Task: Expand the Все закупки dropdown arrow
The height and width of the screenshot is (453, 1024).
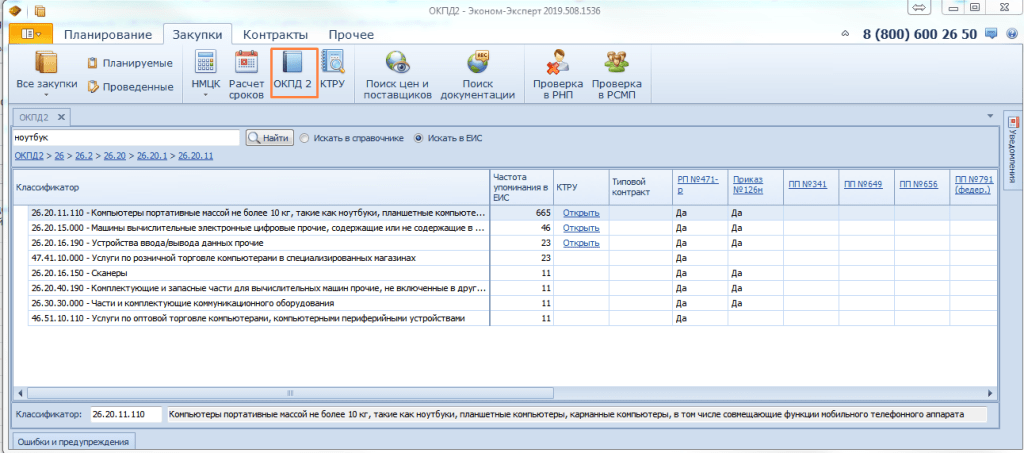Action: coord(46,95)
